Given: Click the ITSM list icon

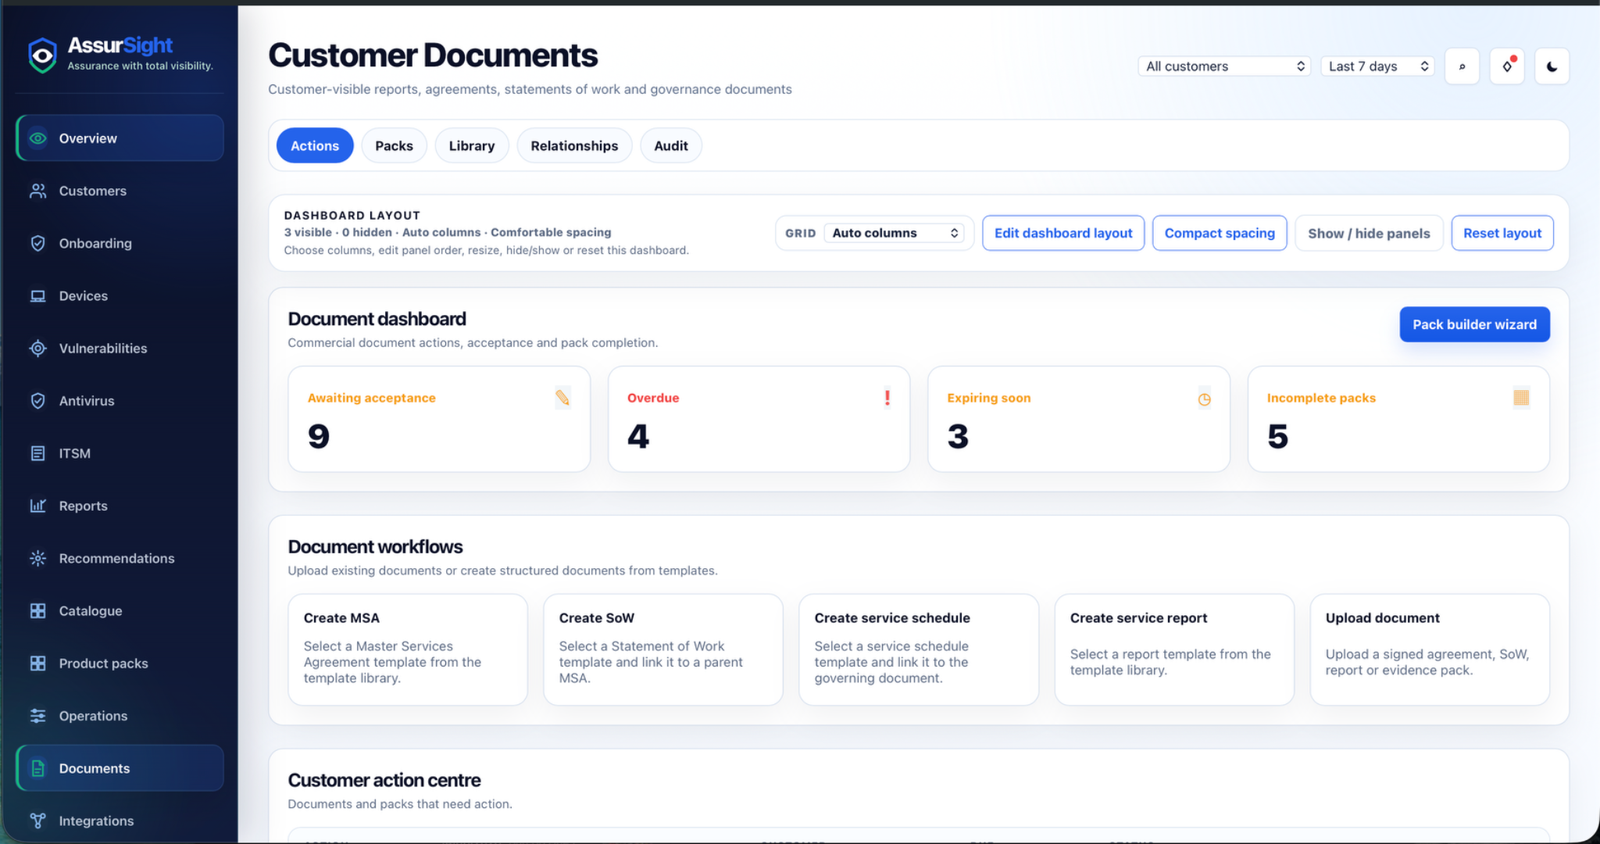Looking at the screenshot, I should pos(38,453).
